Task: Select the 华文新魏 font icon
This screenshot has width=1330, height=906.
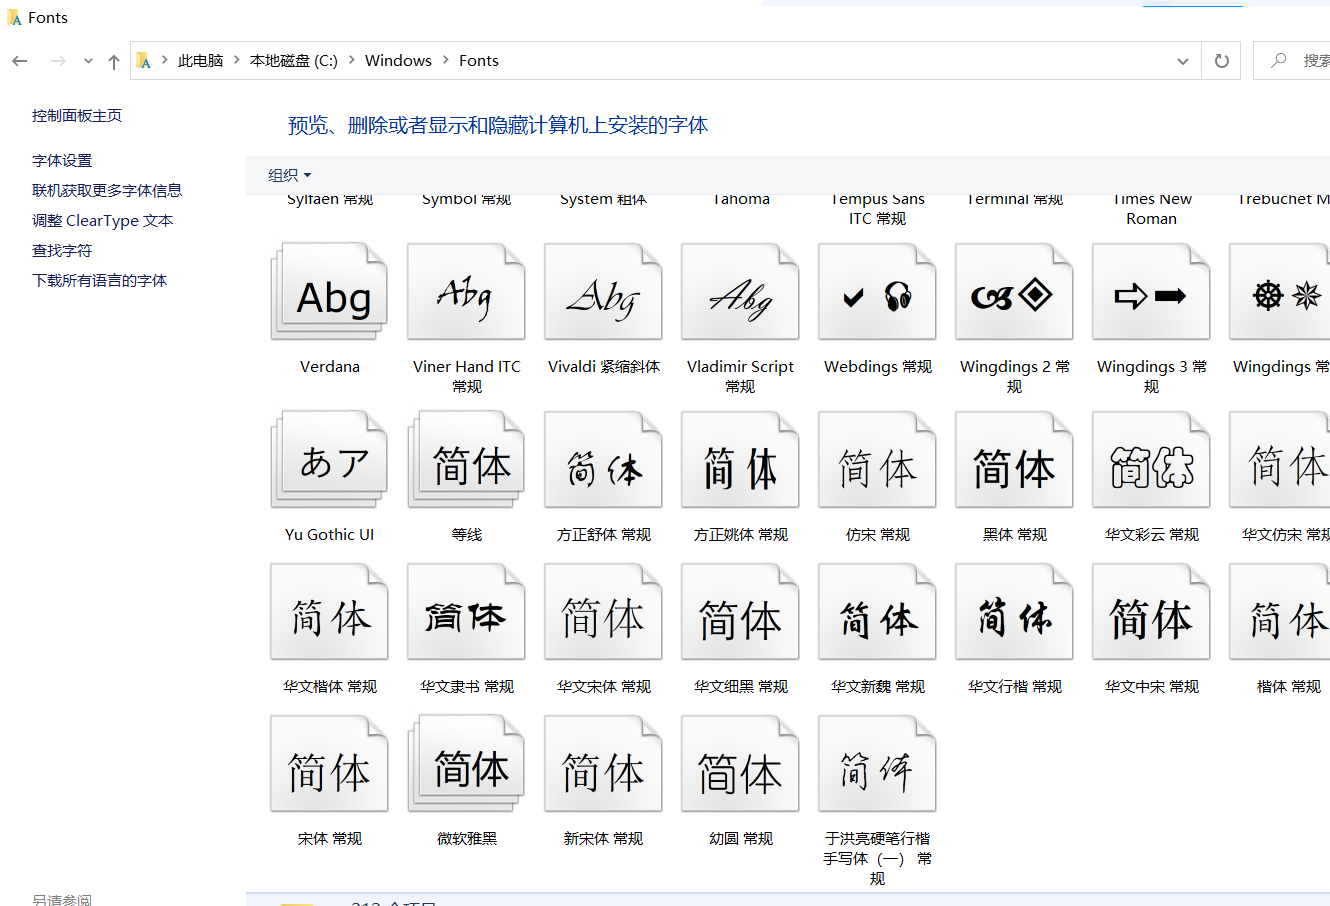Action: 877,611
